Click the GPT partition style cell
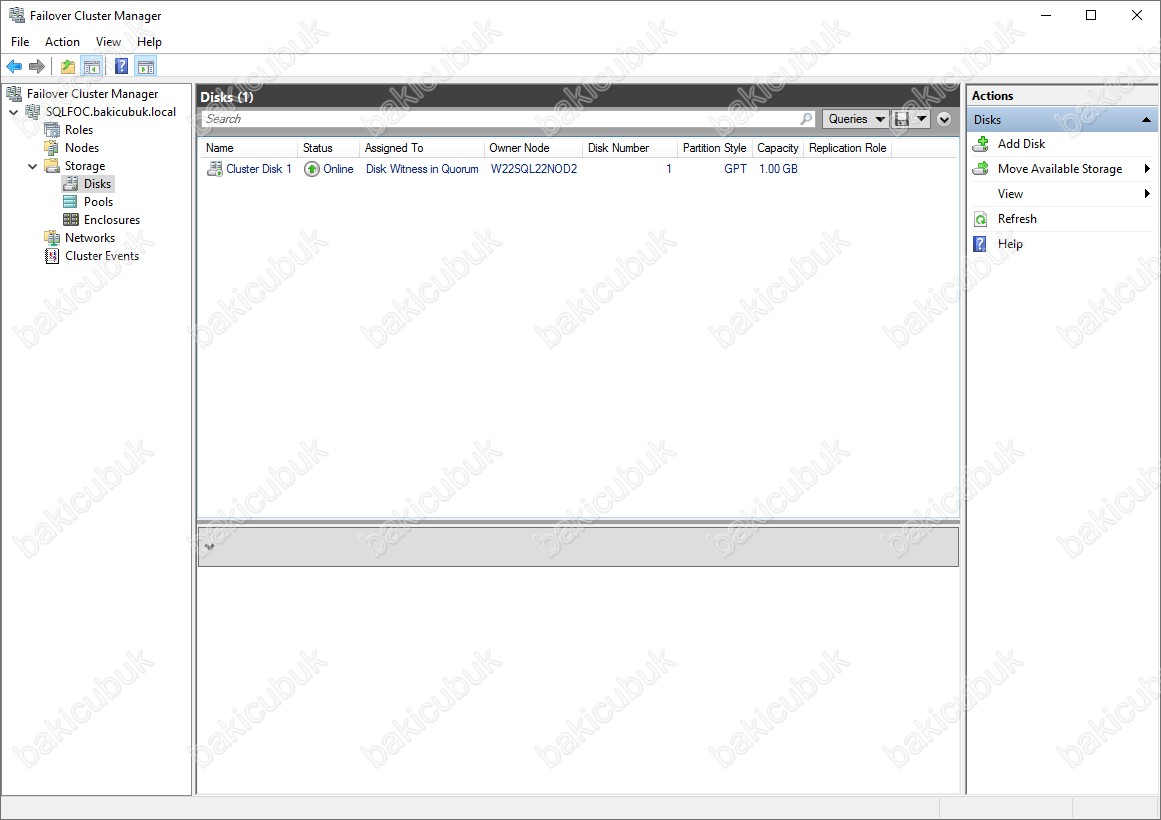This screenshot has height=820, width=1161. coord(735,169)
